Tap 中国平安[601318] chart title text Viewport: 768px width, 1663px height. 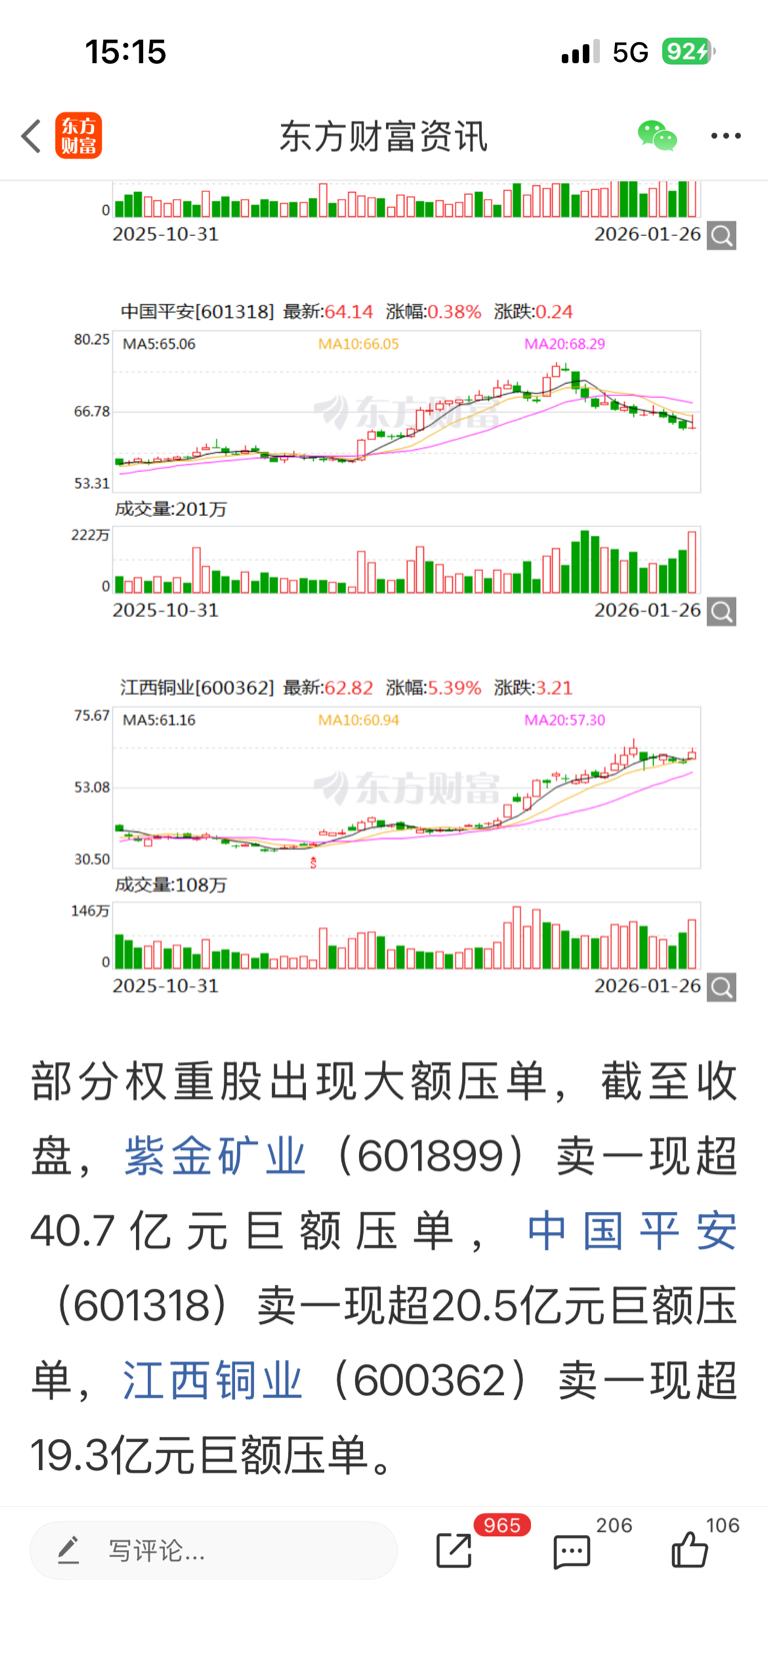(x=197, y=312)
